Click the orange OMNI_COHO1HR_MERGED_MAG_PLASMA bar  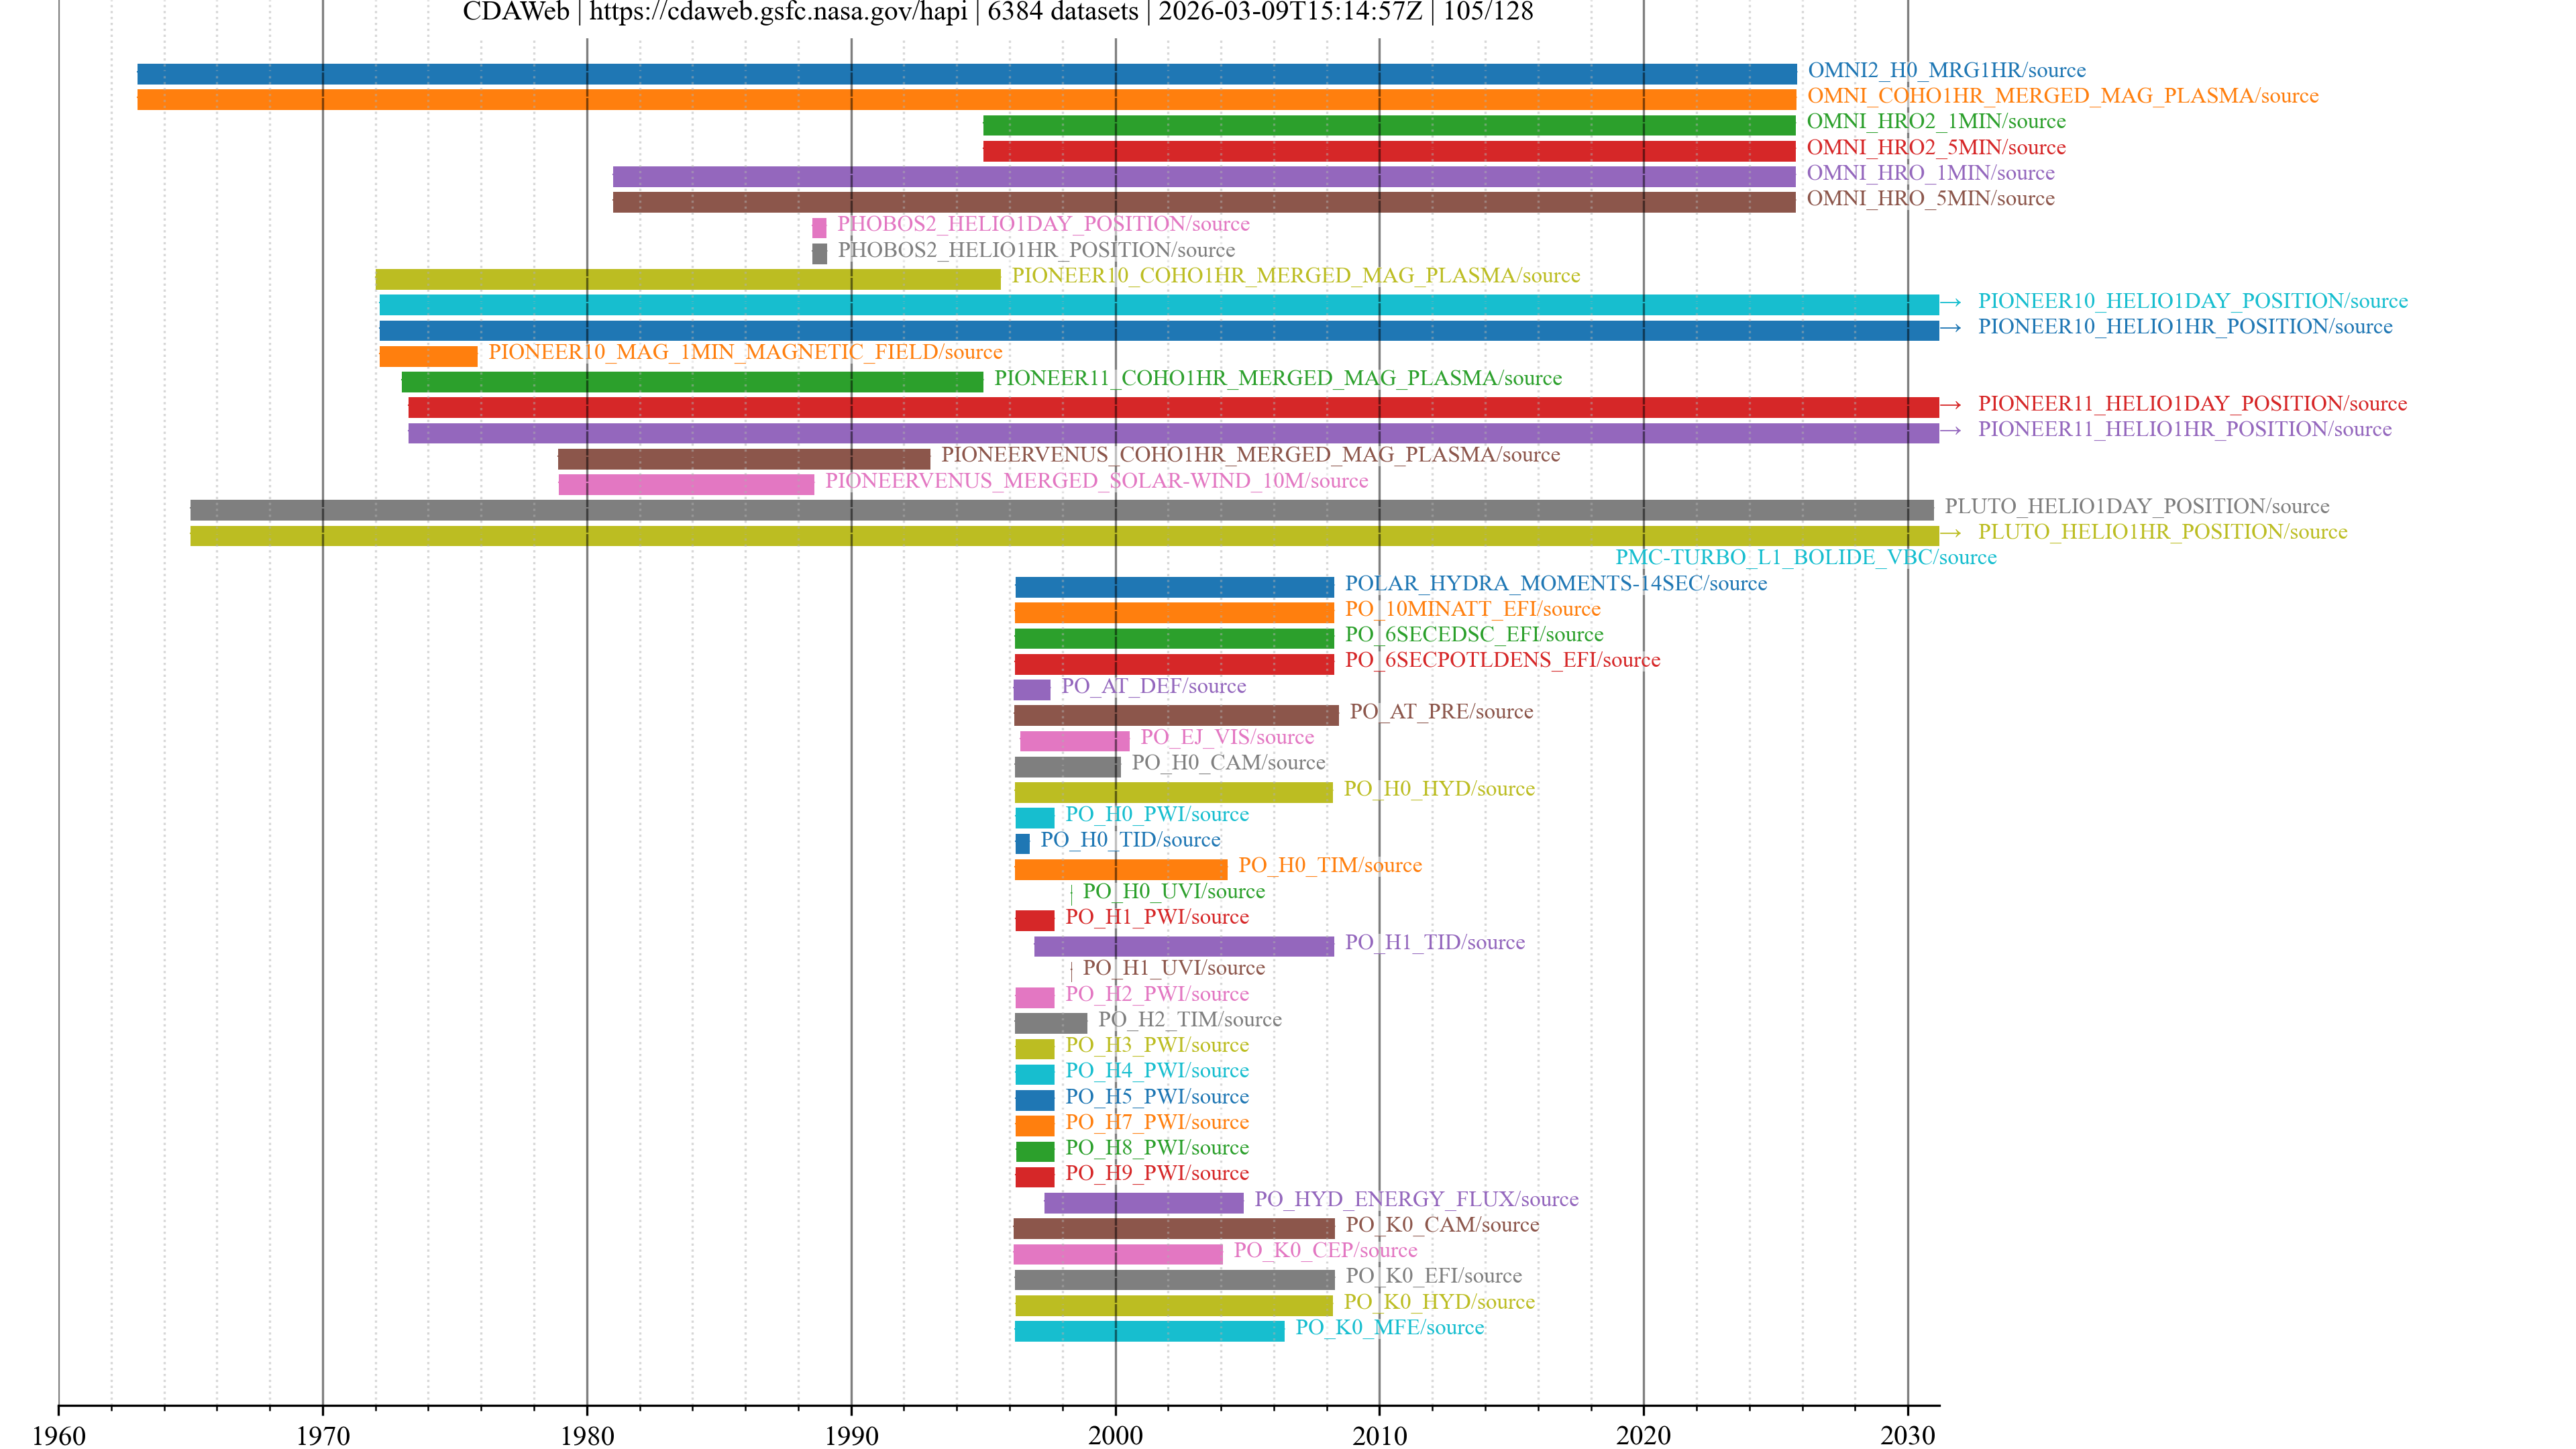[x=965, y=99]
